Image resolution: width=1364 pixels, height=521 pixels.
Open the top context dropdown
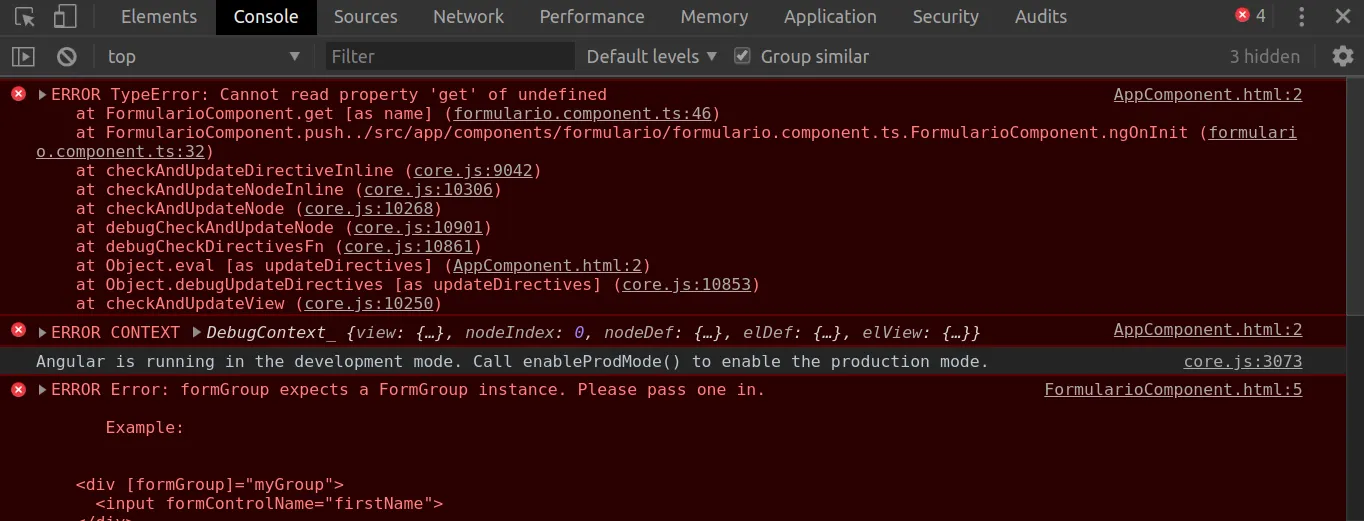pyautogui.click(x=203, y=57)
